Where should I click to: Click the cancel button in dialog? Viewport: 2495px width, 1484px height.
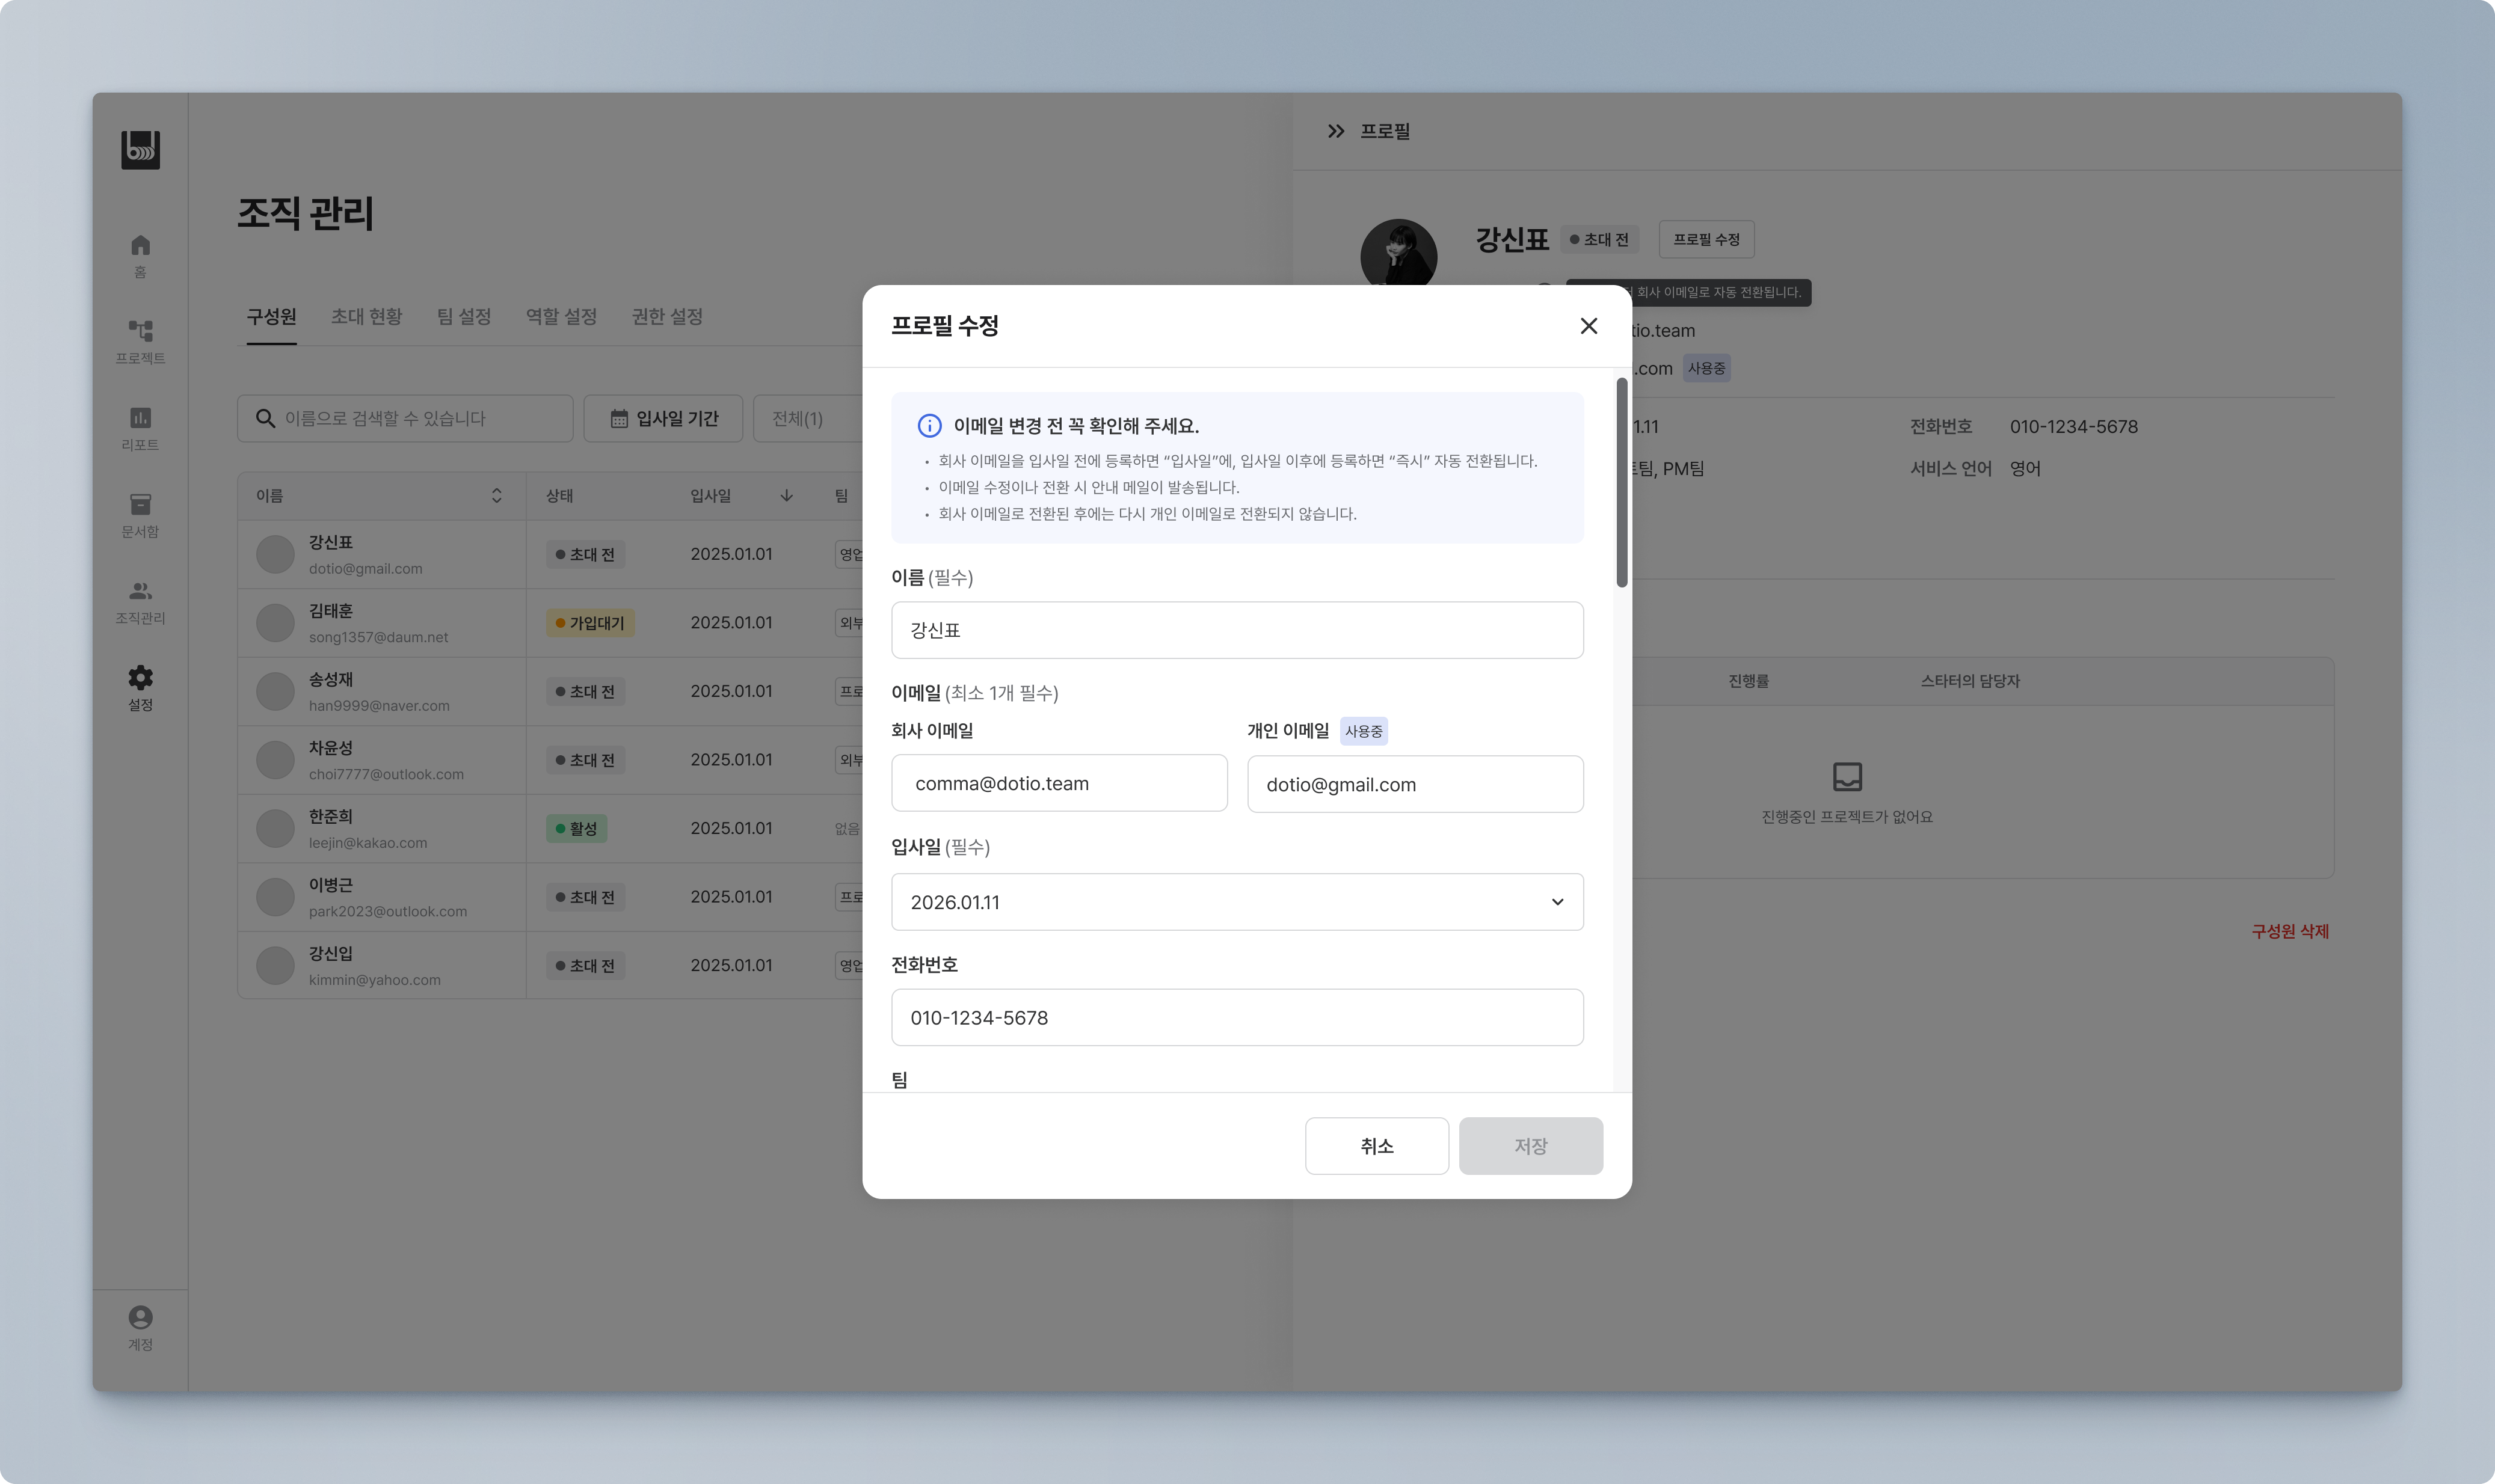pos(1376,1146)
